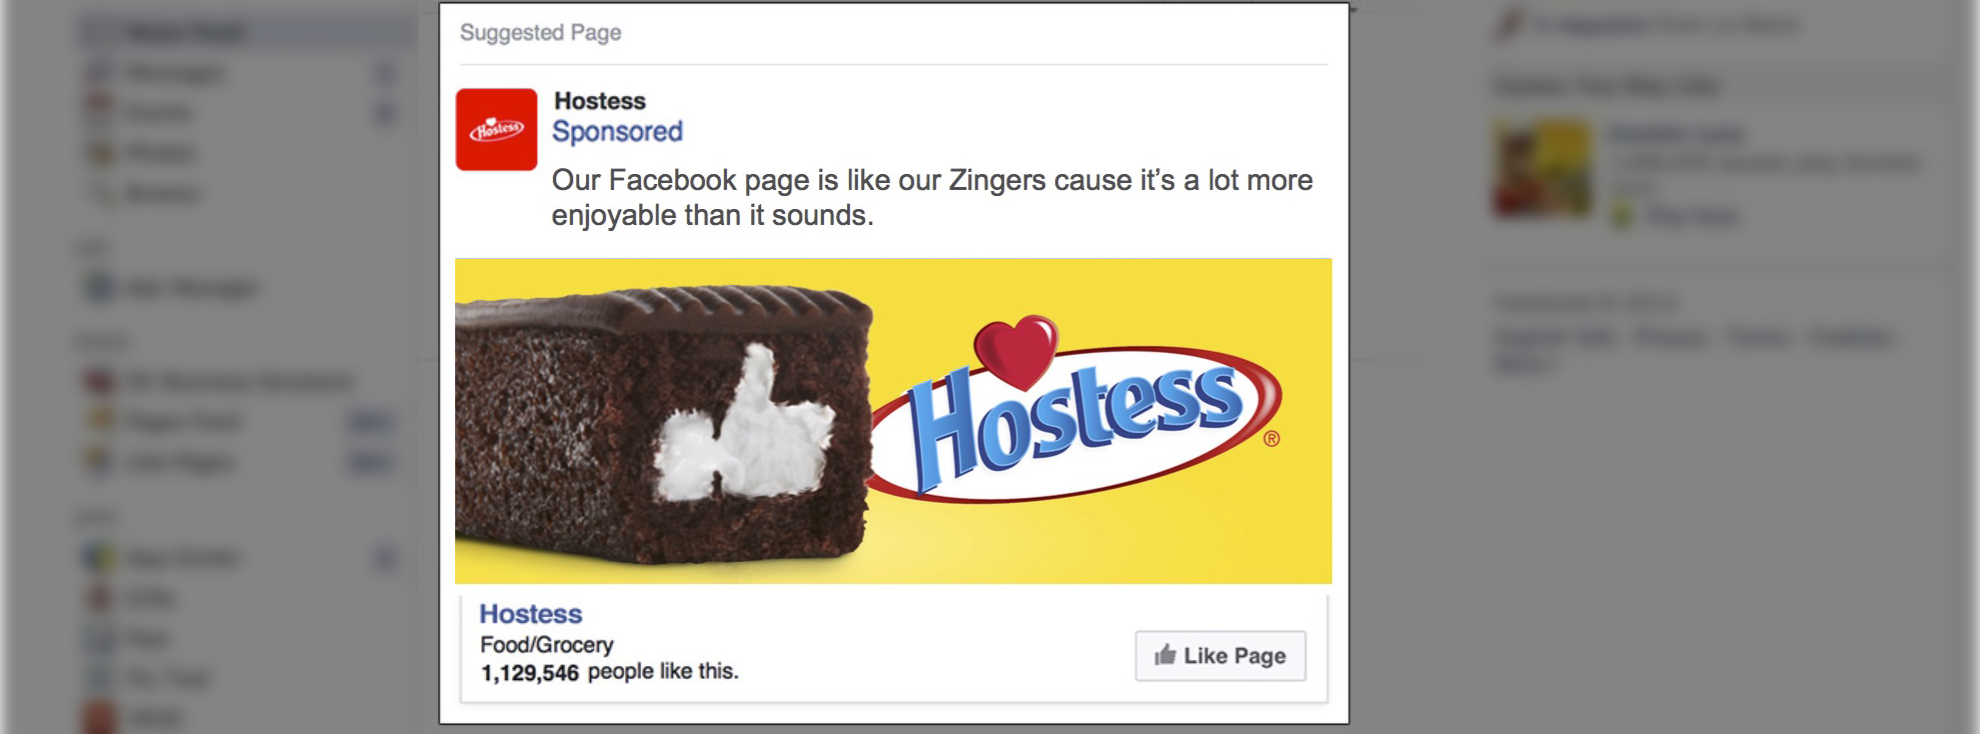The width and height of the screenshot is (1980, 734).
Task: Open the Ads Manager sidebar icon
Action: tap(100, 288)
